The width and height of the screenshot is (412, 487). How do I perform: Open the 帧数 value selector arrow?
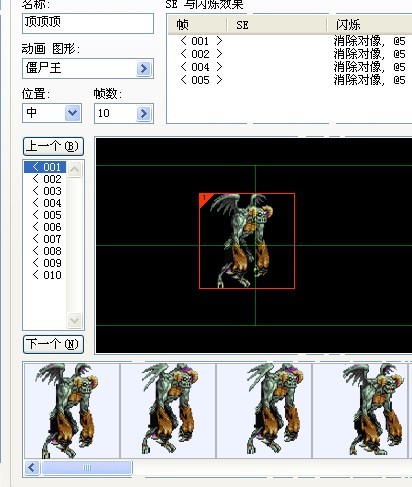point(144,113)
